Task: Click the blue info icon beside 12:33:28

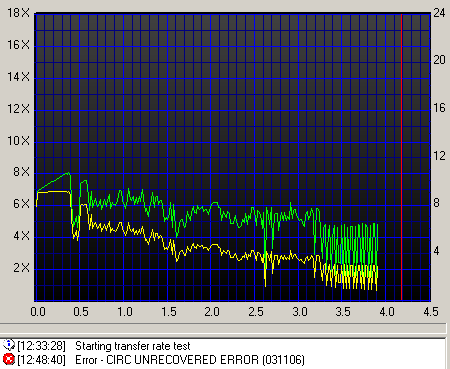Action: coord(9,345)
